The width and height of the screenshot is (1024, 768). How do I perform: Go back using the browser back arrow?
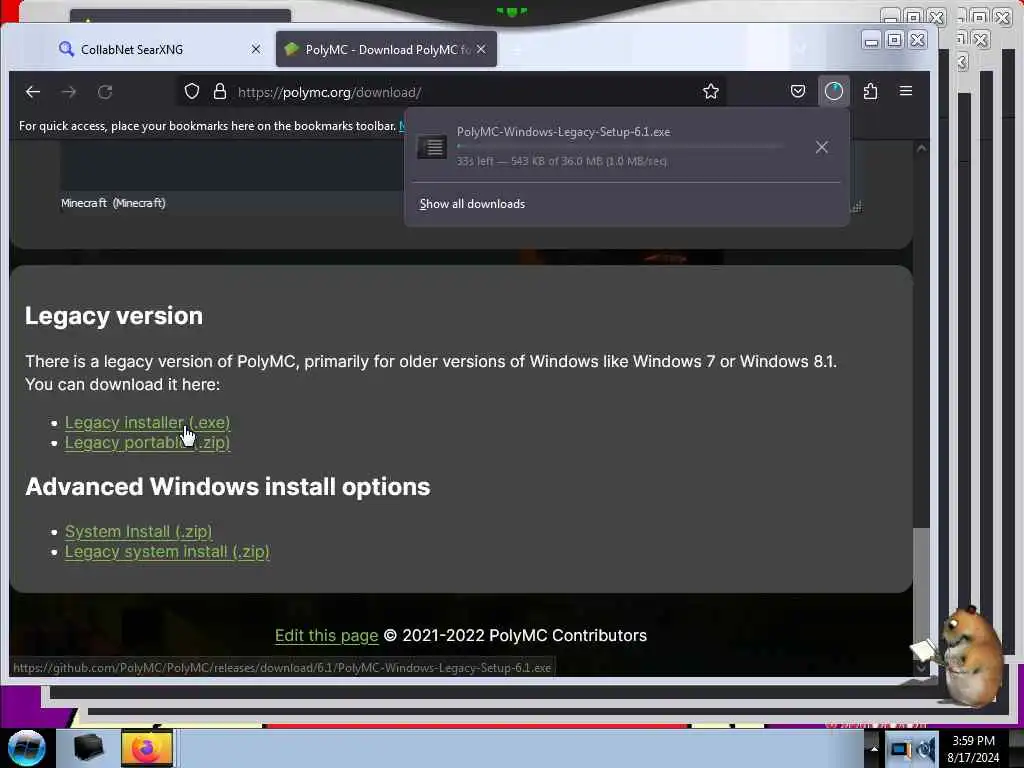[x=33, y=92]
